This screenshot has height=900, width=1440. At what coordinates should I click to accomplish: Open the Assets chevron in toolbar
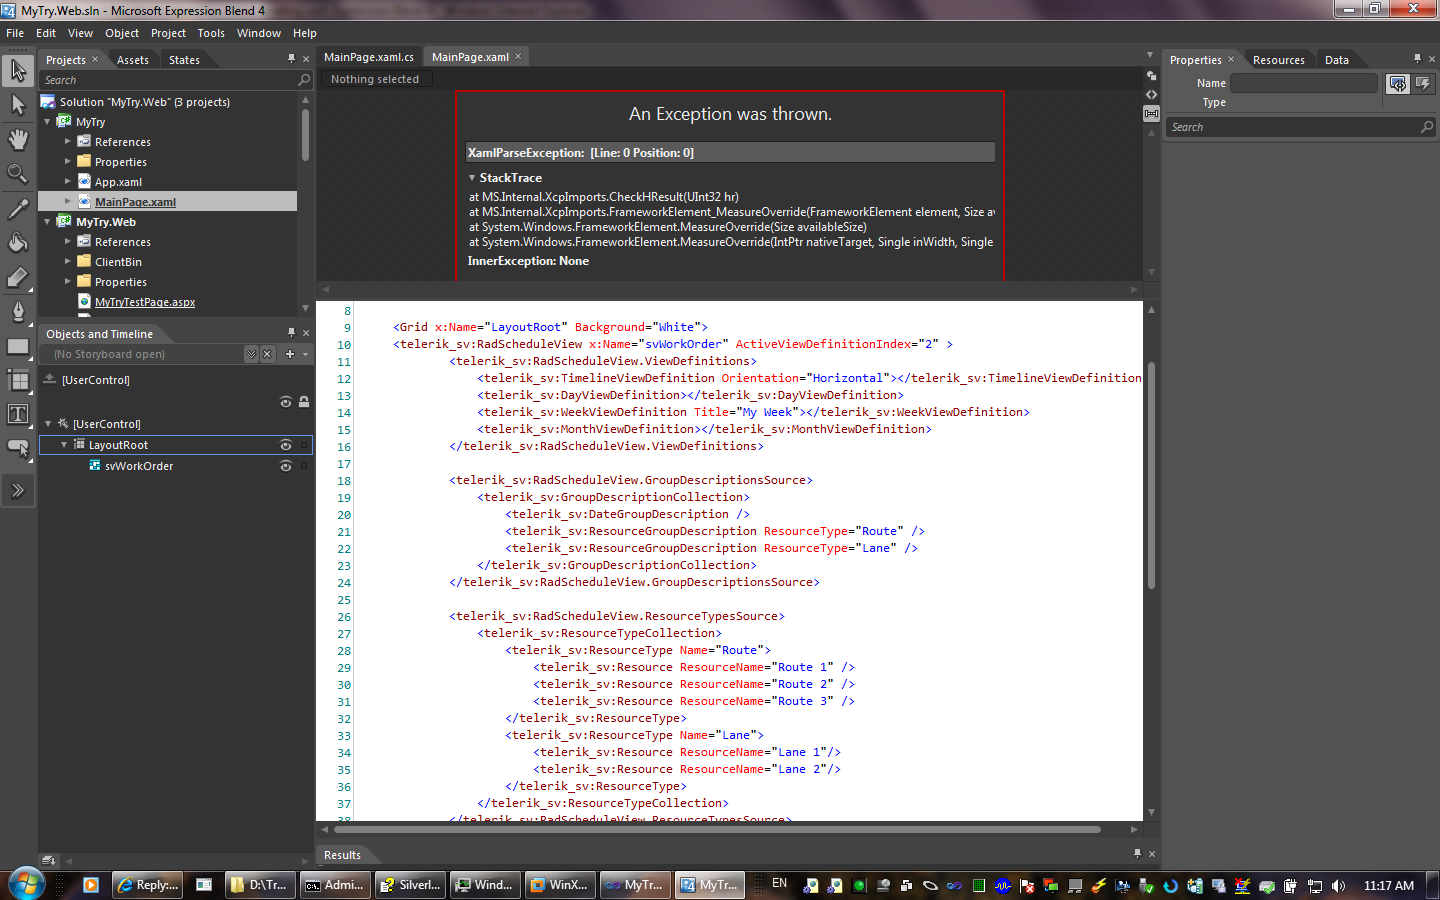click(x=18, y=491)
